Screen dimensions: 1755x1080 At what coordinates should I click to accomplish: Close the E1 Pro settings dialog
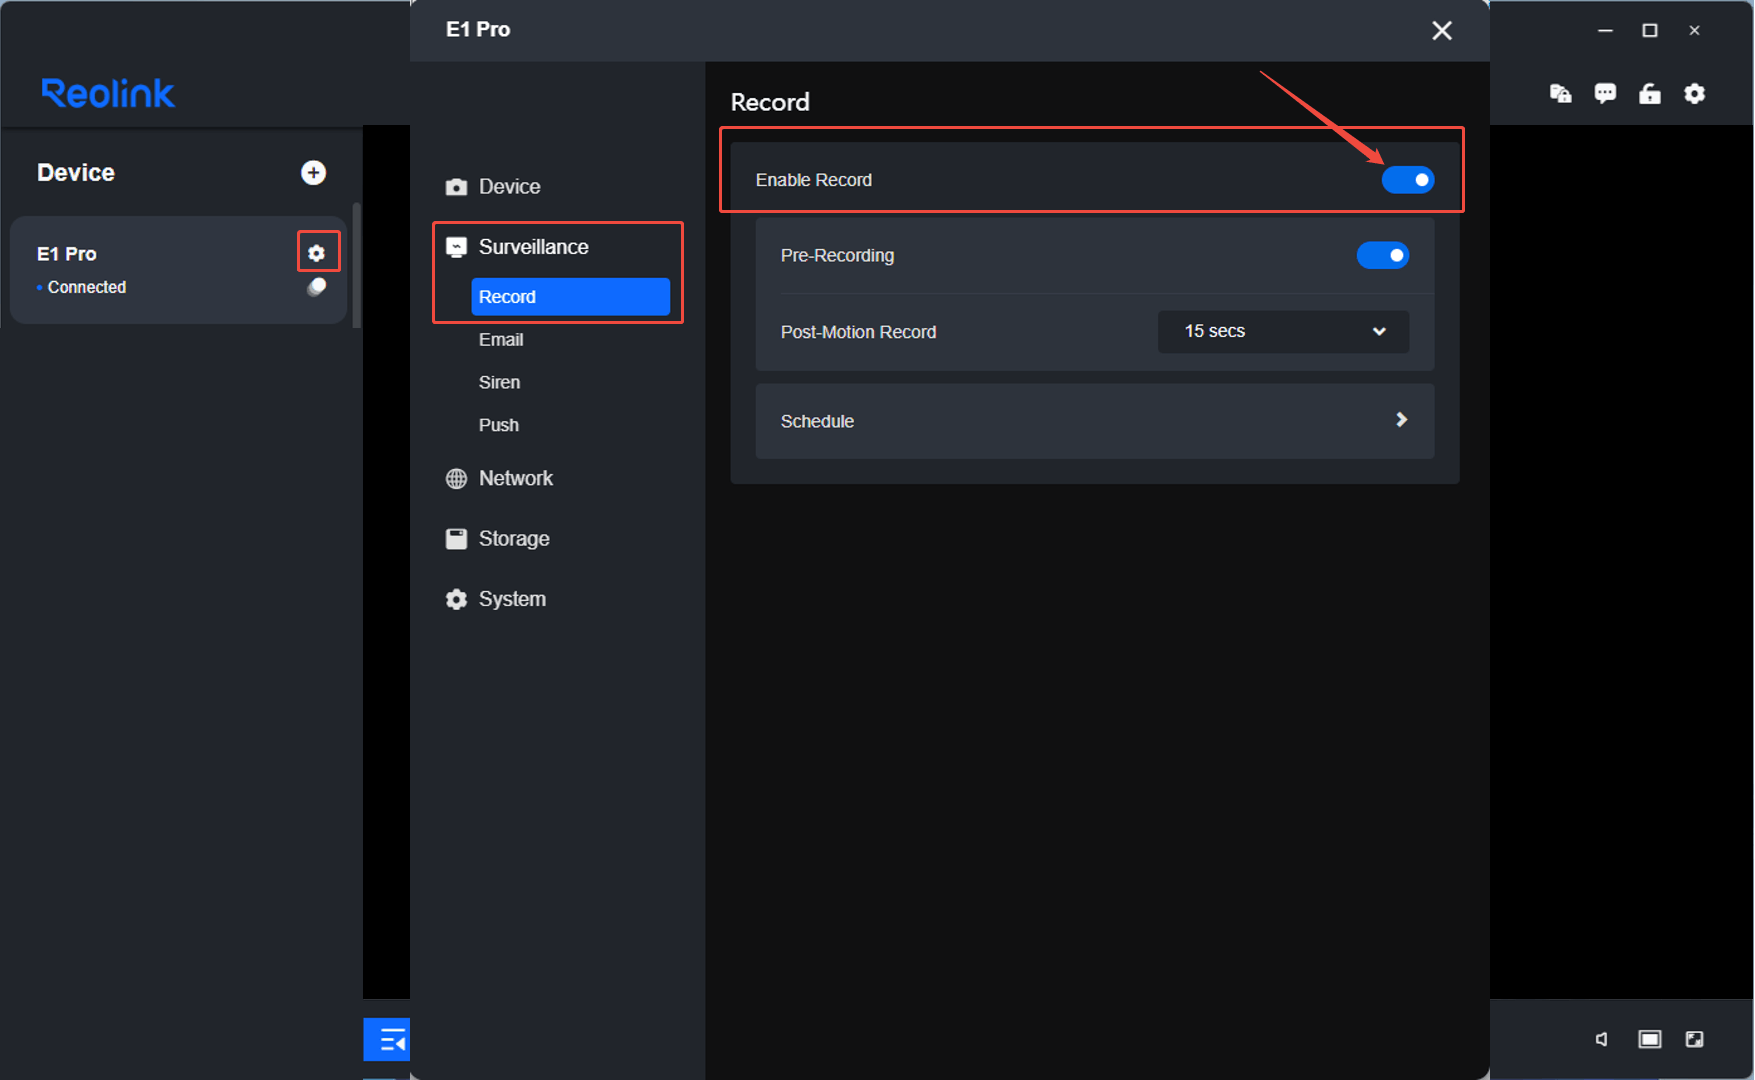pyautogui.click(x=1442, y=31)
